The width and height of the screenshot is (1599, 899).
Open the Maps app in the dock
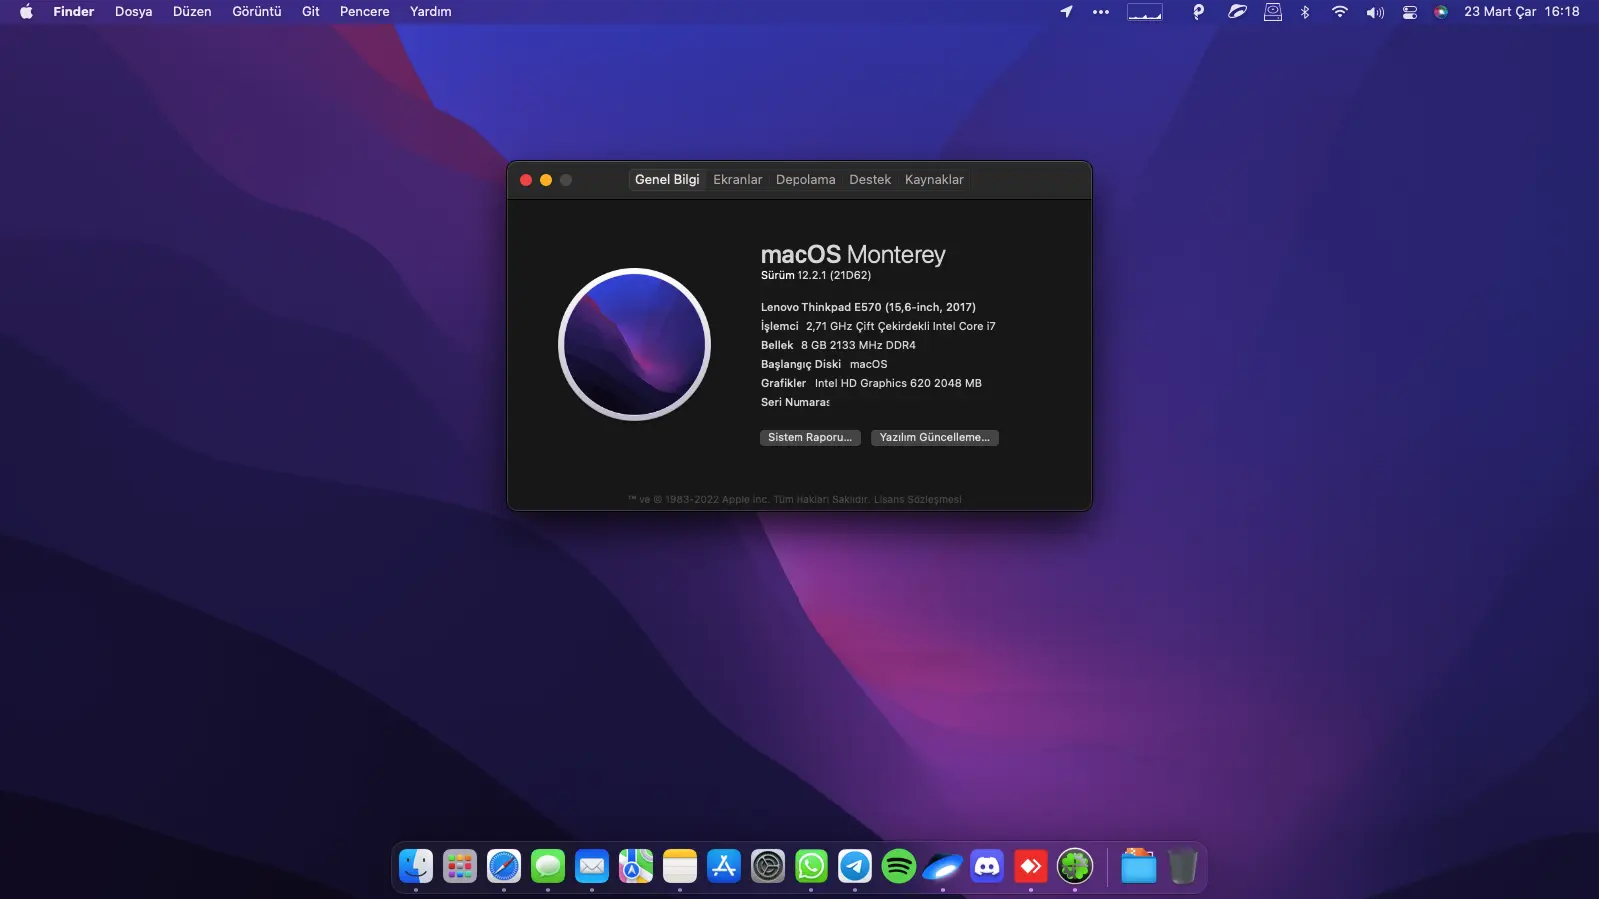636,866
